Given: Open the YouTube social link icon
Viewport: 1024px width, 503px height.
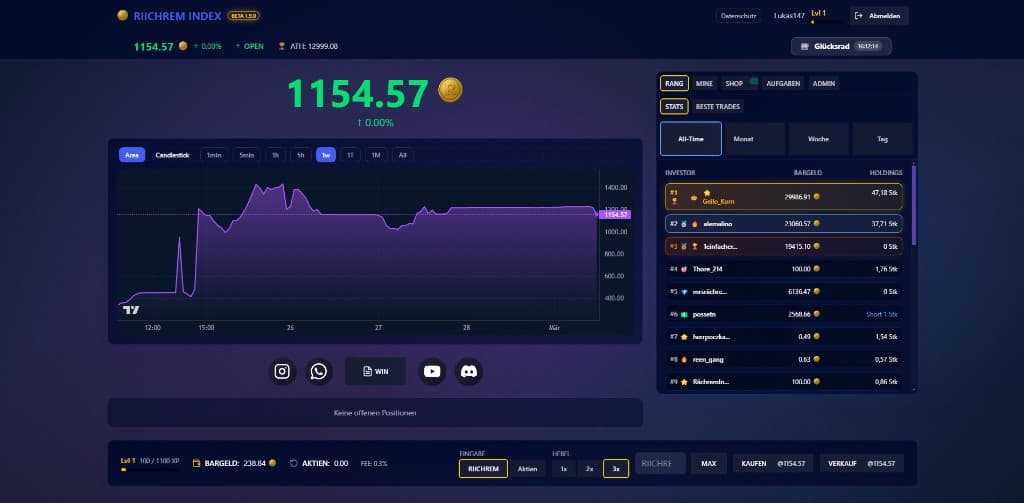Looking at the screenshot, I should tap(432, 372).
